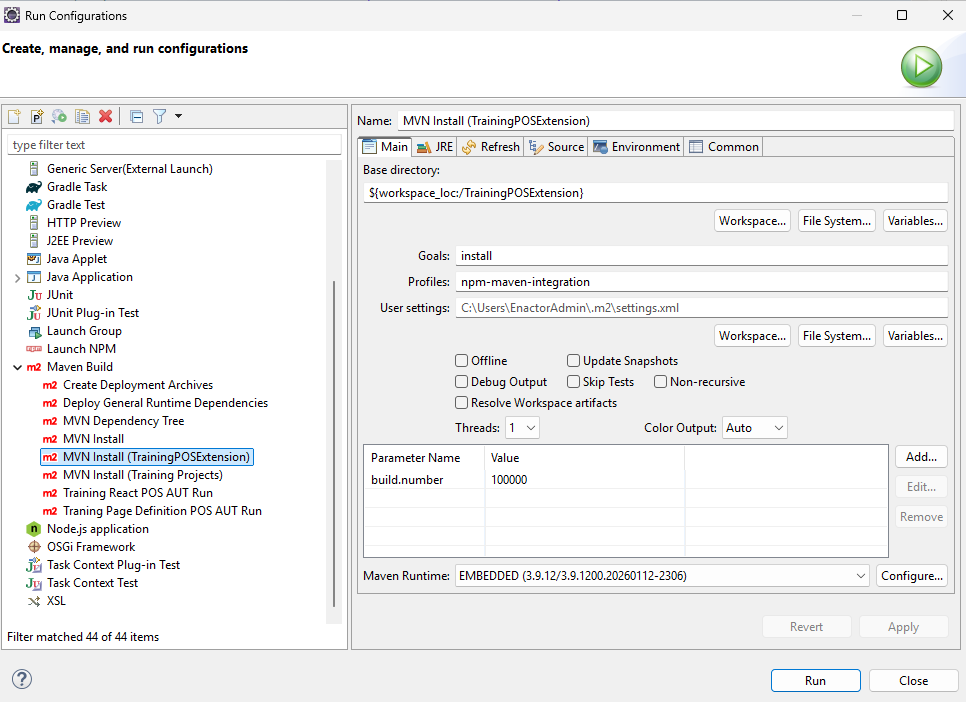Check Resolve Workspace artifacts option
The height and width of the screenshot is (702, 966).
point(462,403)
